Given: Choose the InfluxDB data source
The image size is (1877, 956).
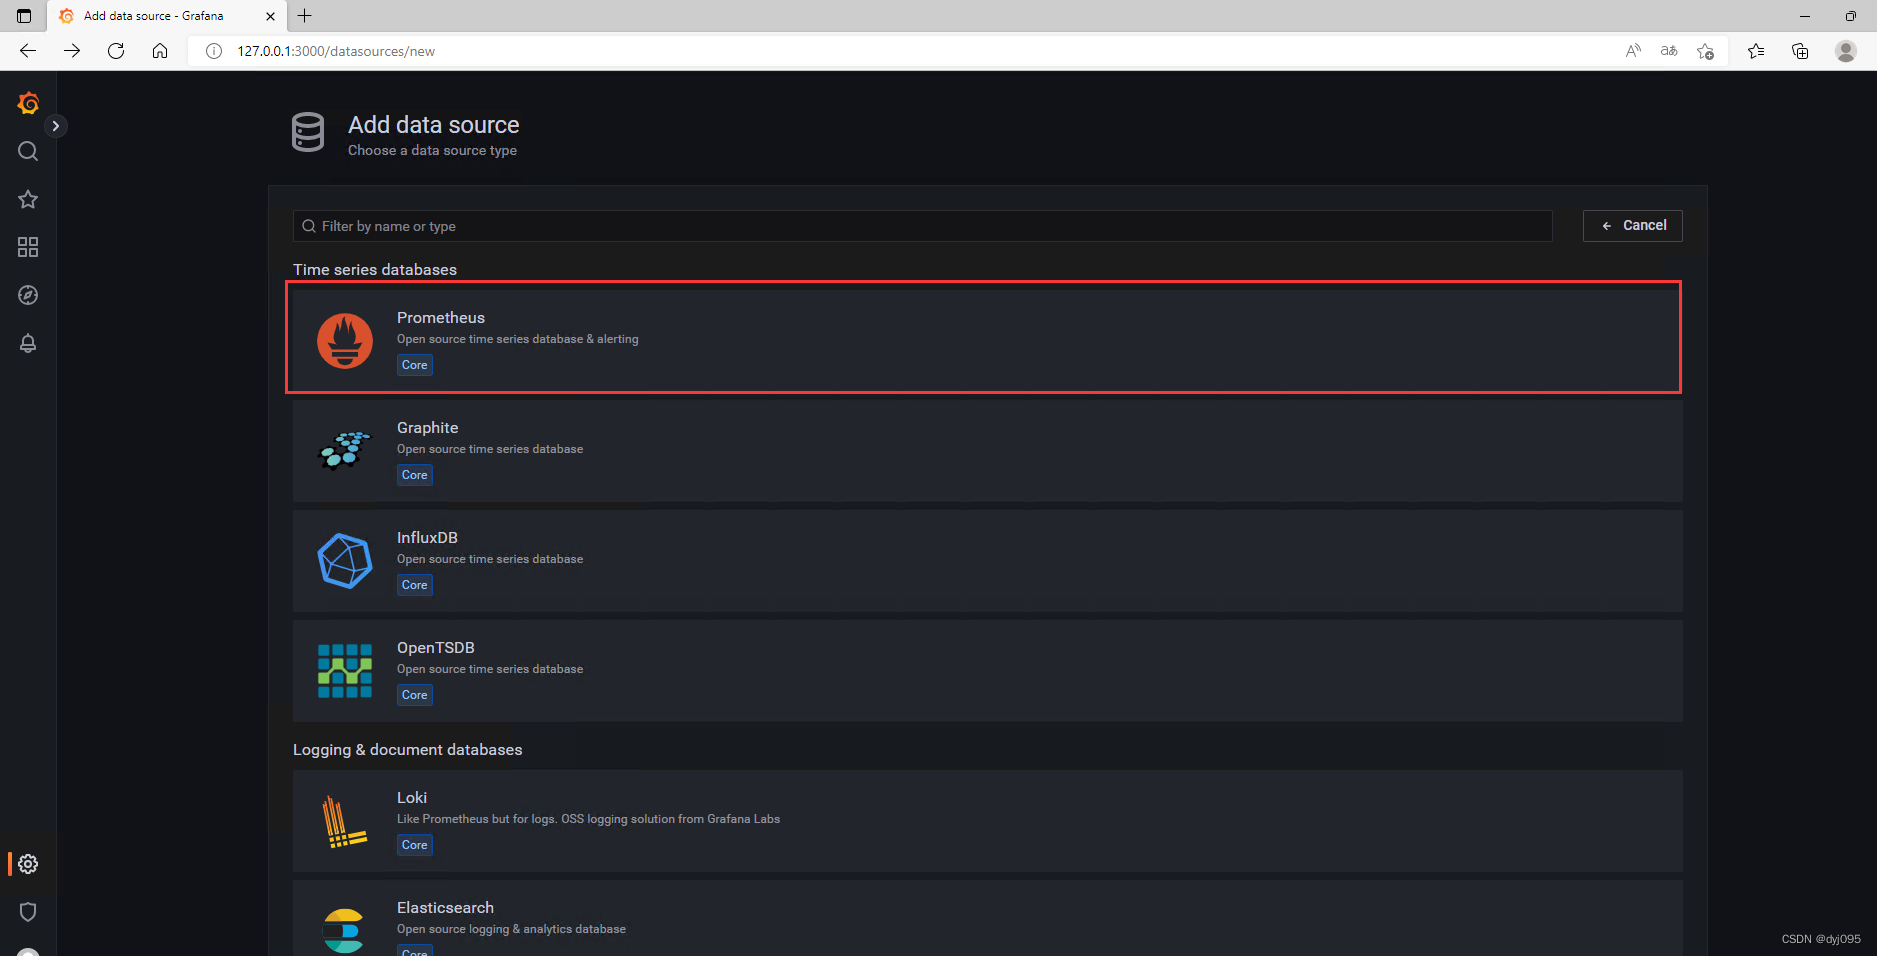Looking at the screenshot, I should [x=988, y=561].
